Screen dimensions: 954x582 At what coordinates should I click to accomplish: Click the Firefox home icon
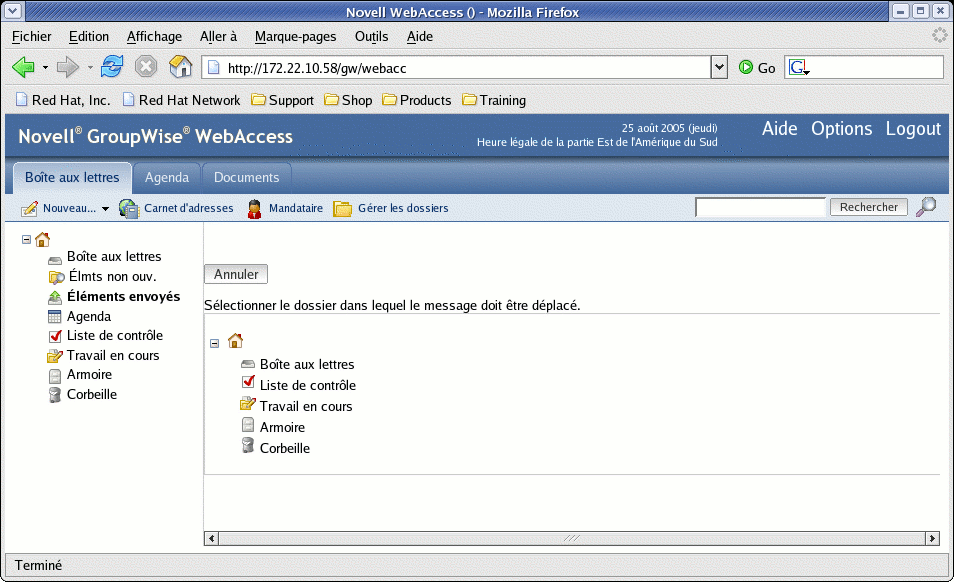coord(180,67)
